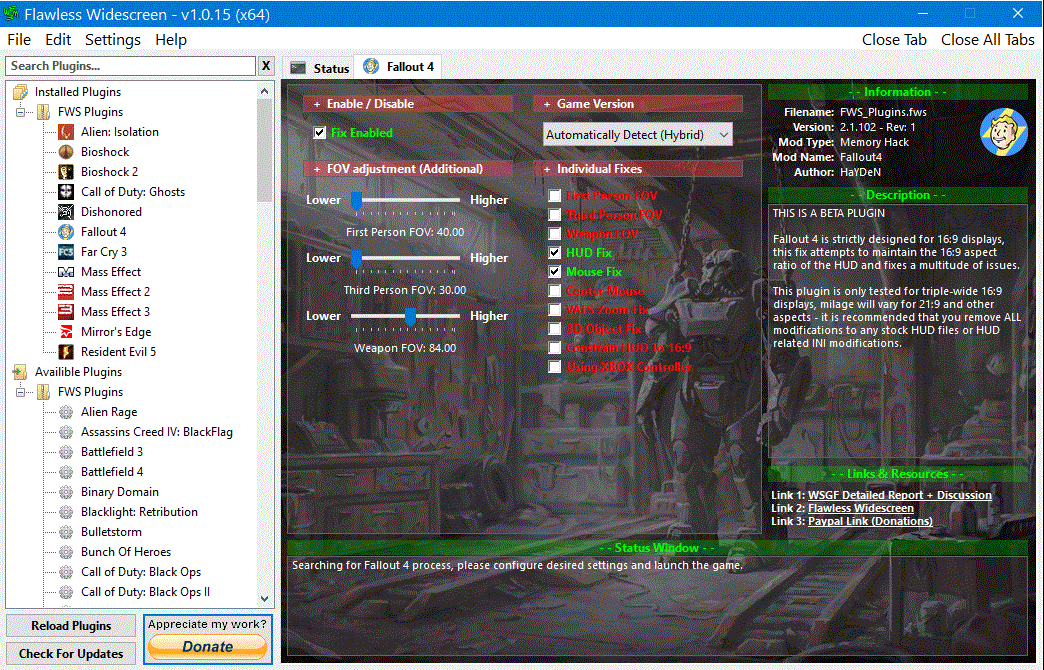The width and height of the screenshot is (1044, 670).
Task: Click the Bulletstorm gear icon
Action: [x=66, y=531]
